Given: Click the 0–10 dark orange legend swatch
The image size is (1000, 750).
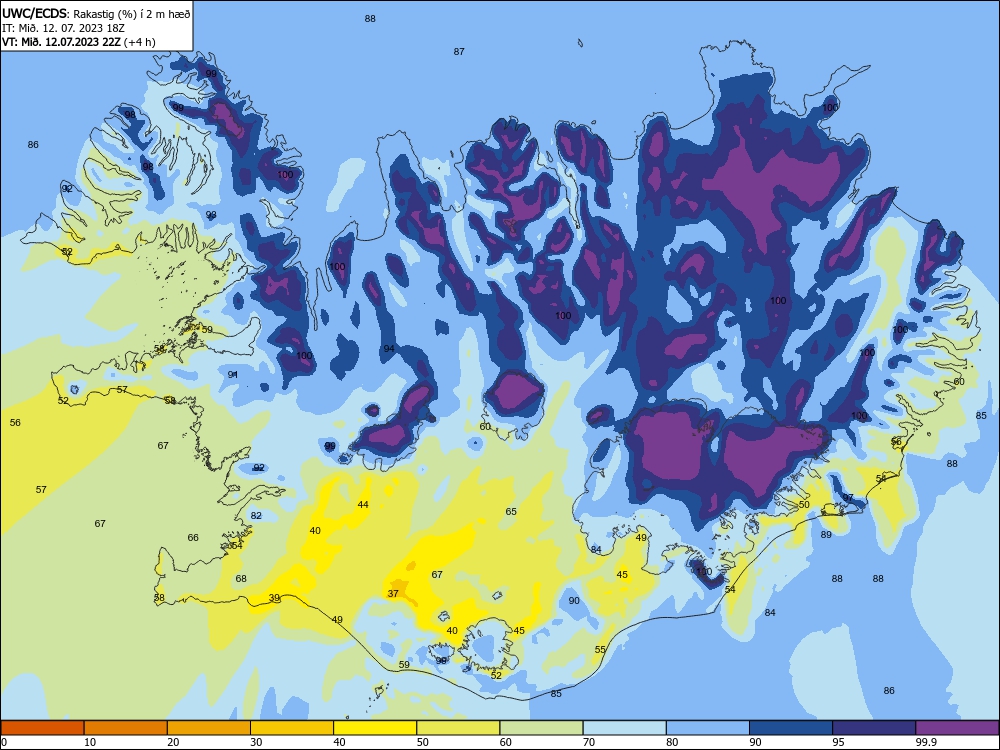Looking at the screenshot, I should pos(42,728).
